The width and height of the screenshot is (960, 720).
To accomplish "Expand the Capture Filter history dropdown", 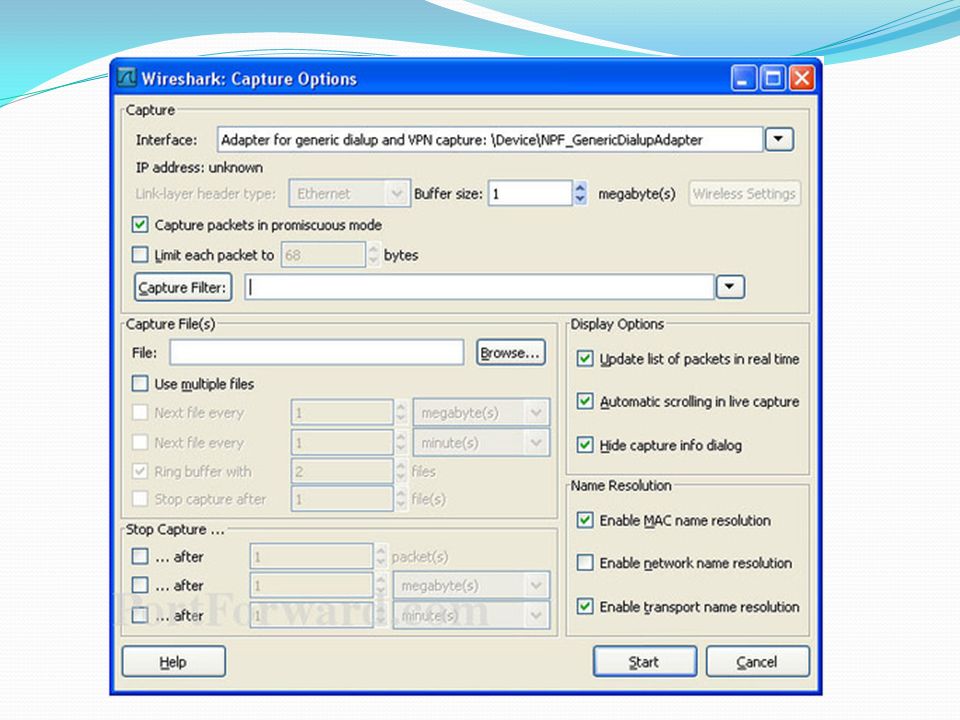I will pyautogui.click(x=730, y=287).
